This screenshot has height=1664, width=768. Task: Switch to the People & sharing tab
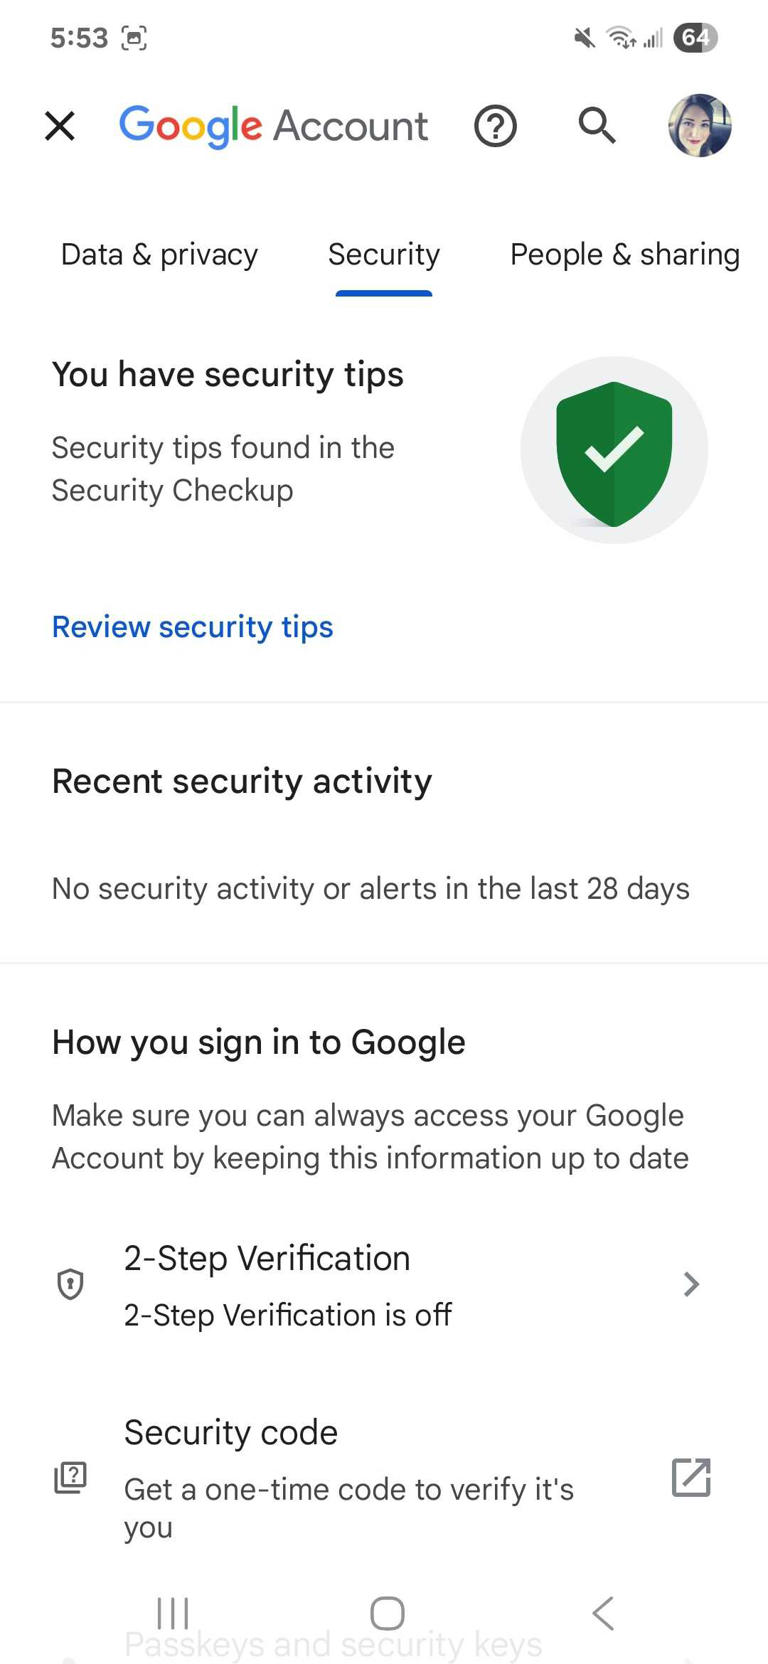624,254
